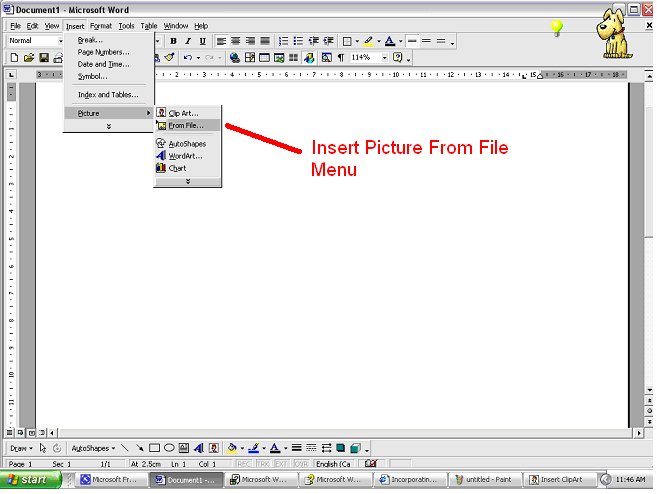Screen dimensions: 657x494
Task: Choose the Select Objects pointer tool
Action: click(x=43, y=448)
